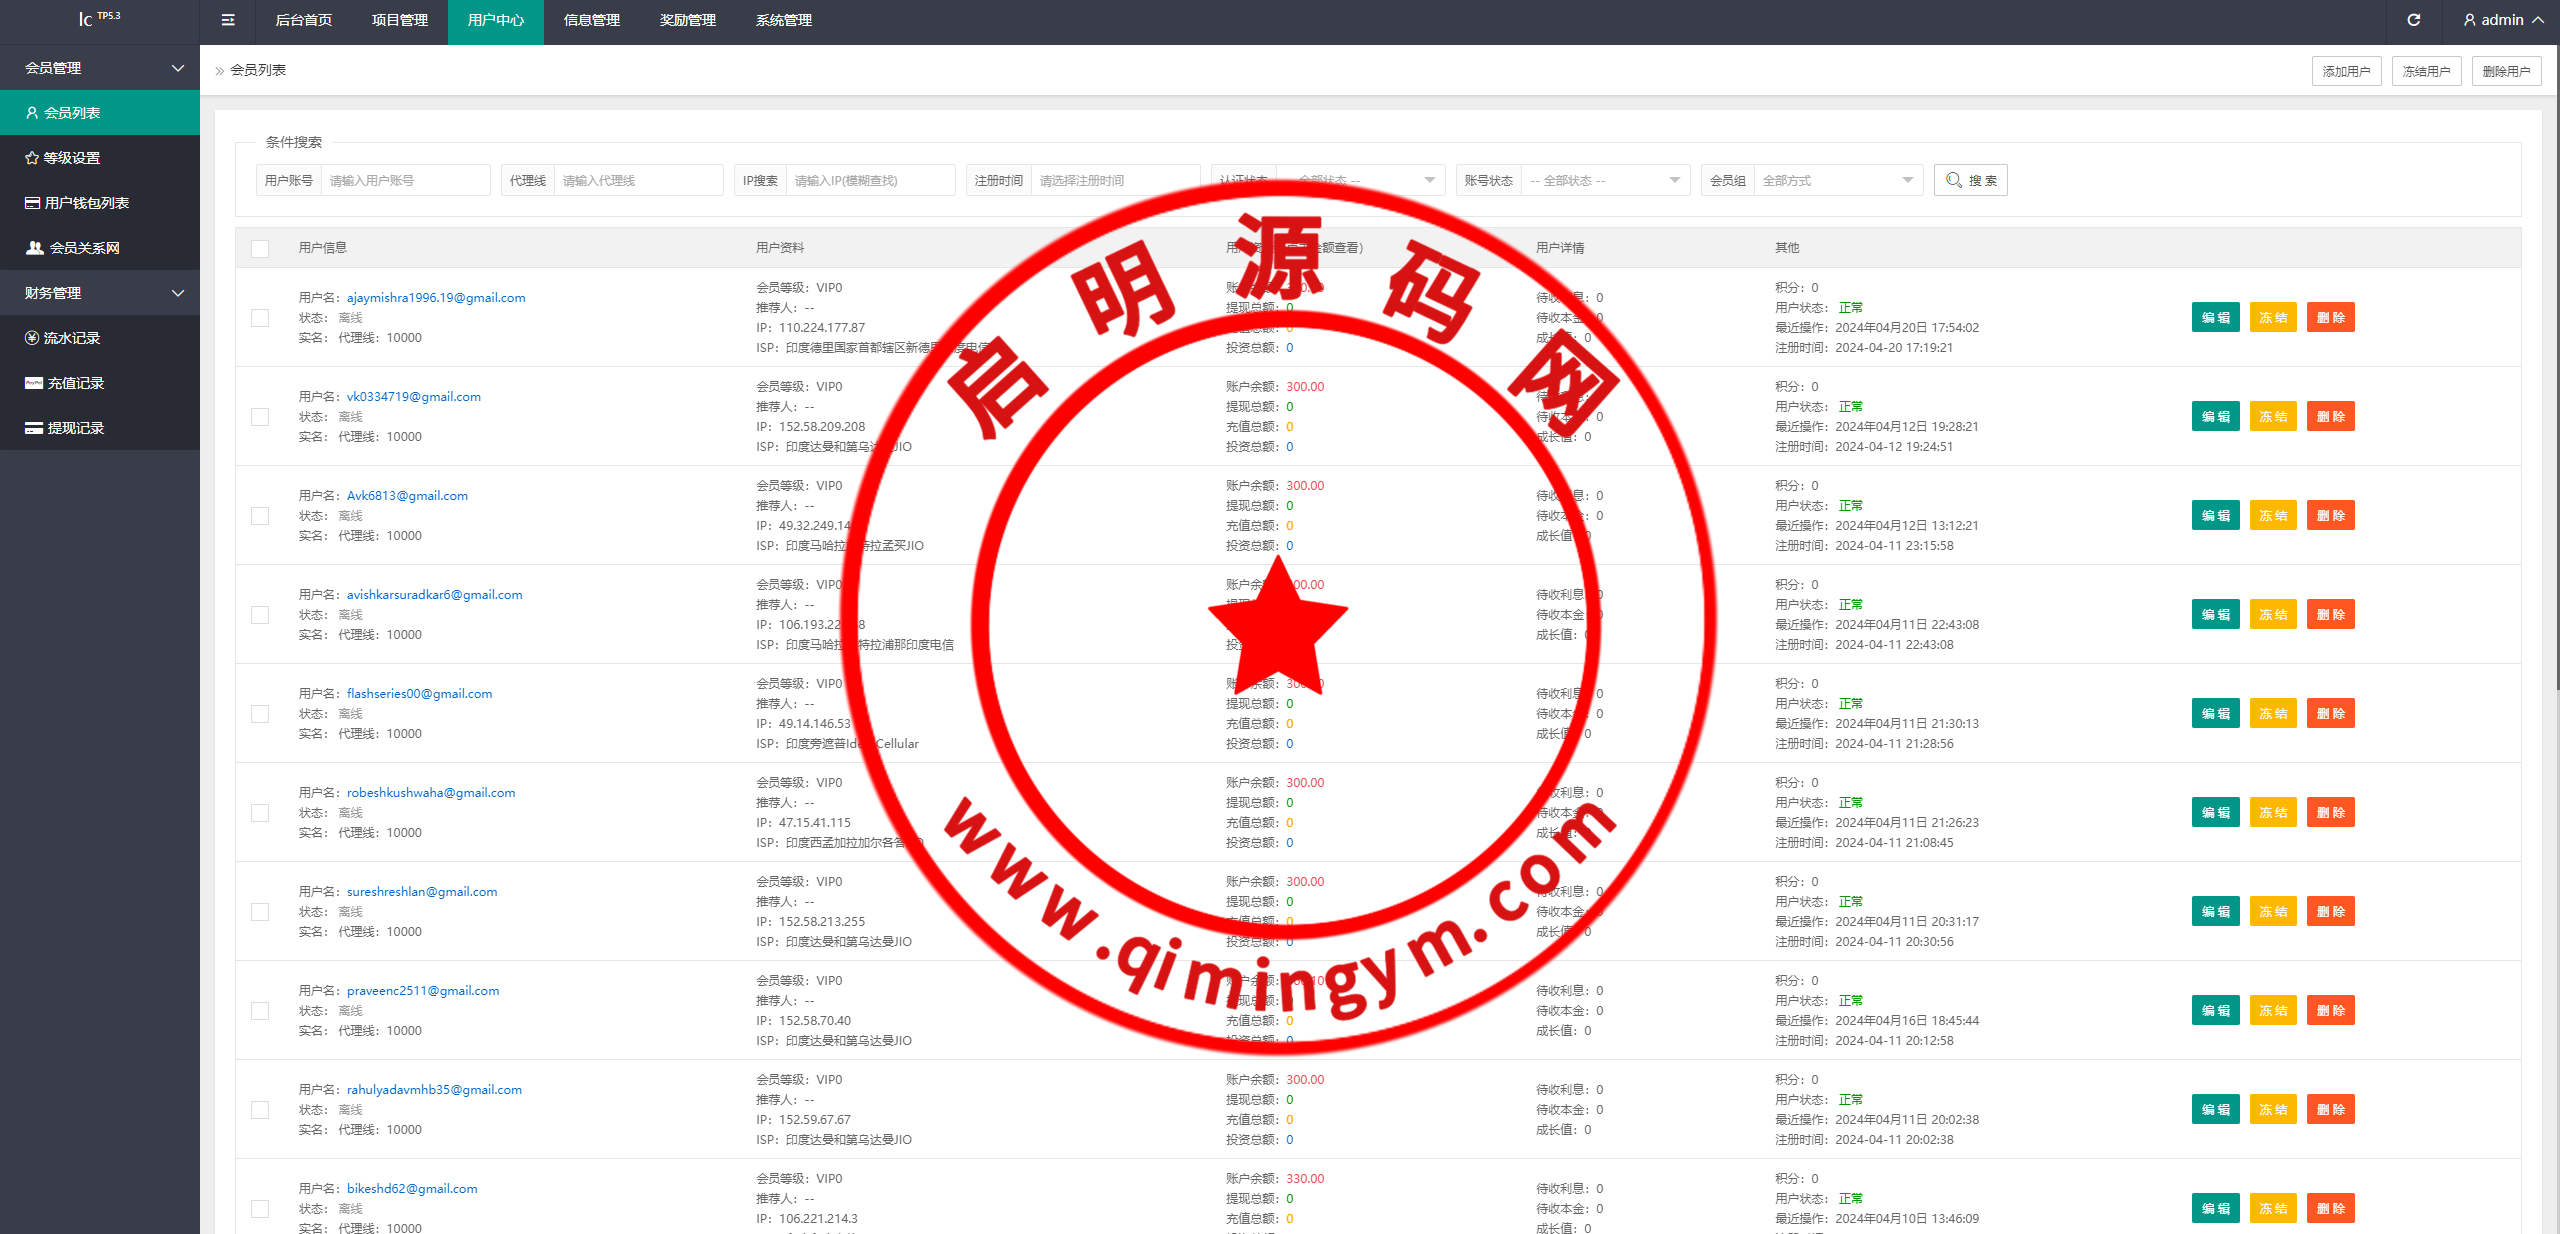
Task: Check the row checkbox for ajaymishra1996.19@gmail.com
Action: [x=260, y=318]
